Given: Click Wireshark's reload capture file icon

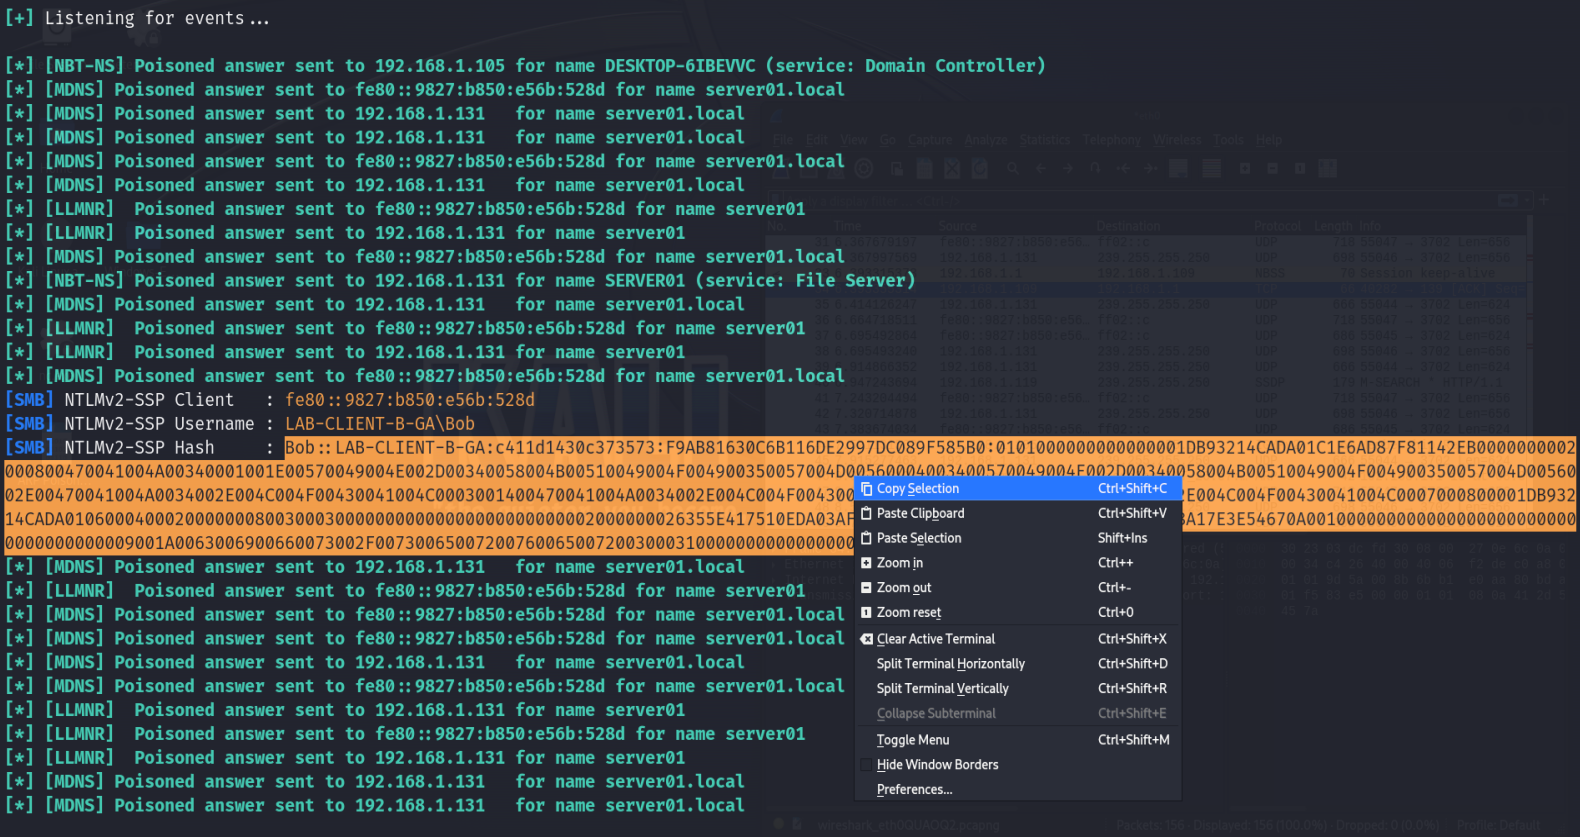Looking at the screenshot, I should (980, 168).
